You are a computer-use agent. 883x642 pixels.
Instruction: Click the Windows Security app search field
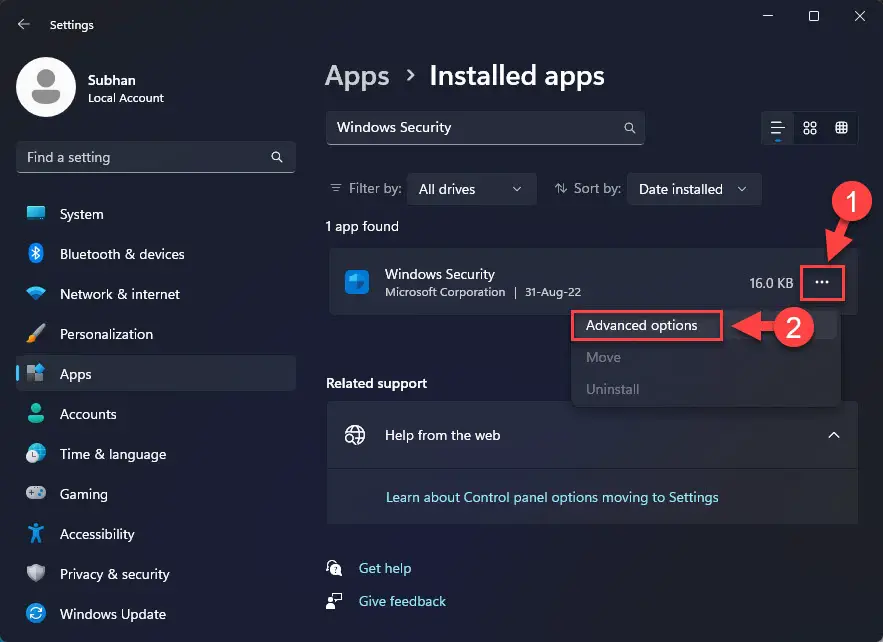[x=485, y=128]
